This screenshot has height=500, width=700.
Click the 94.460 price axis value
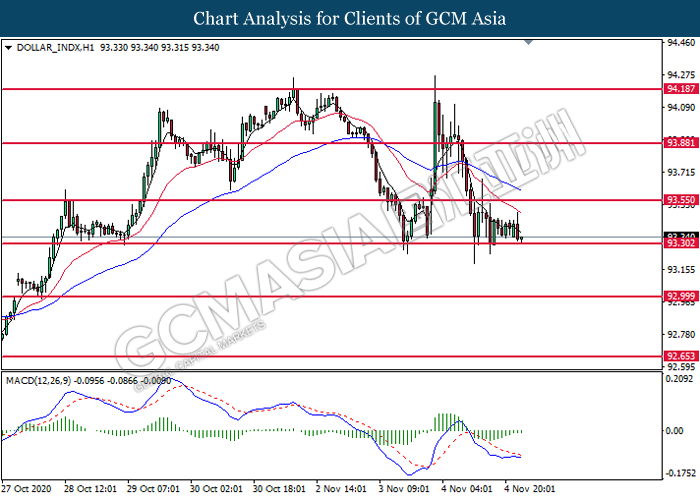(681, 43)
